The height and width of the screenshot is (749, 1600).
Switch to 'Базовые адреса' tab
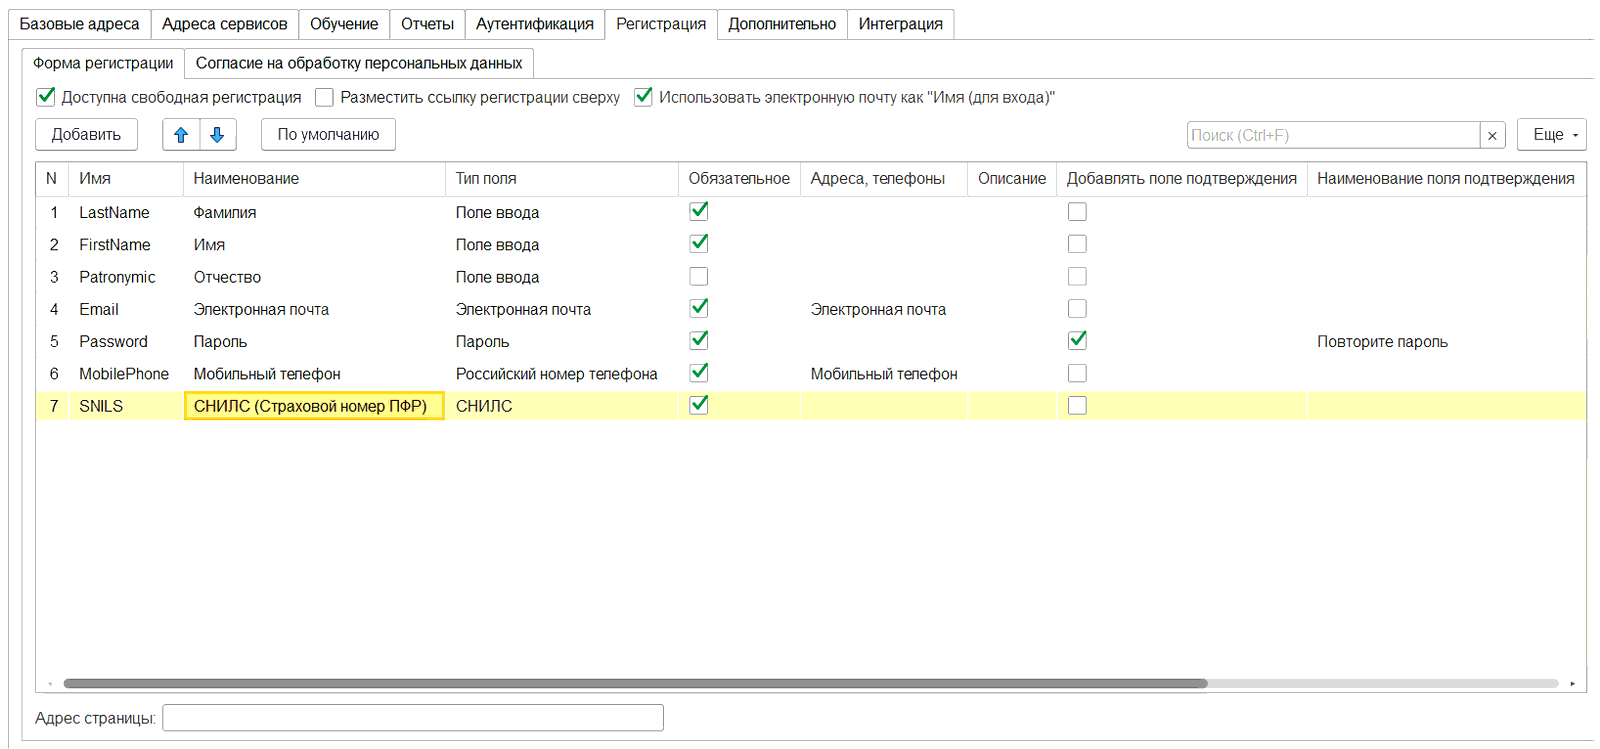click(80, 24)
